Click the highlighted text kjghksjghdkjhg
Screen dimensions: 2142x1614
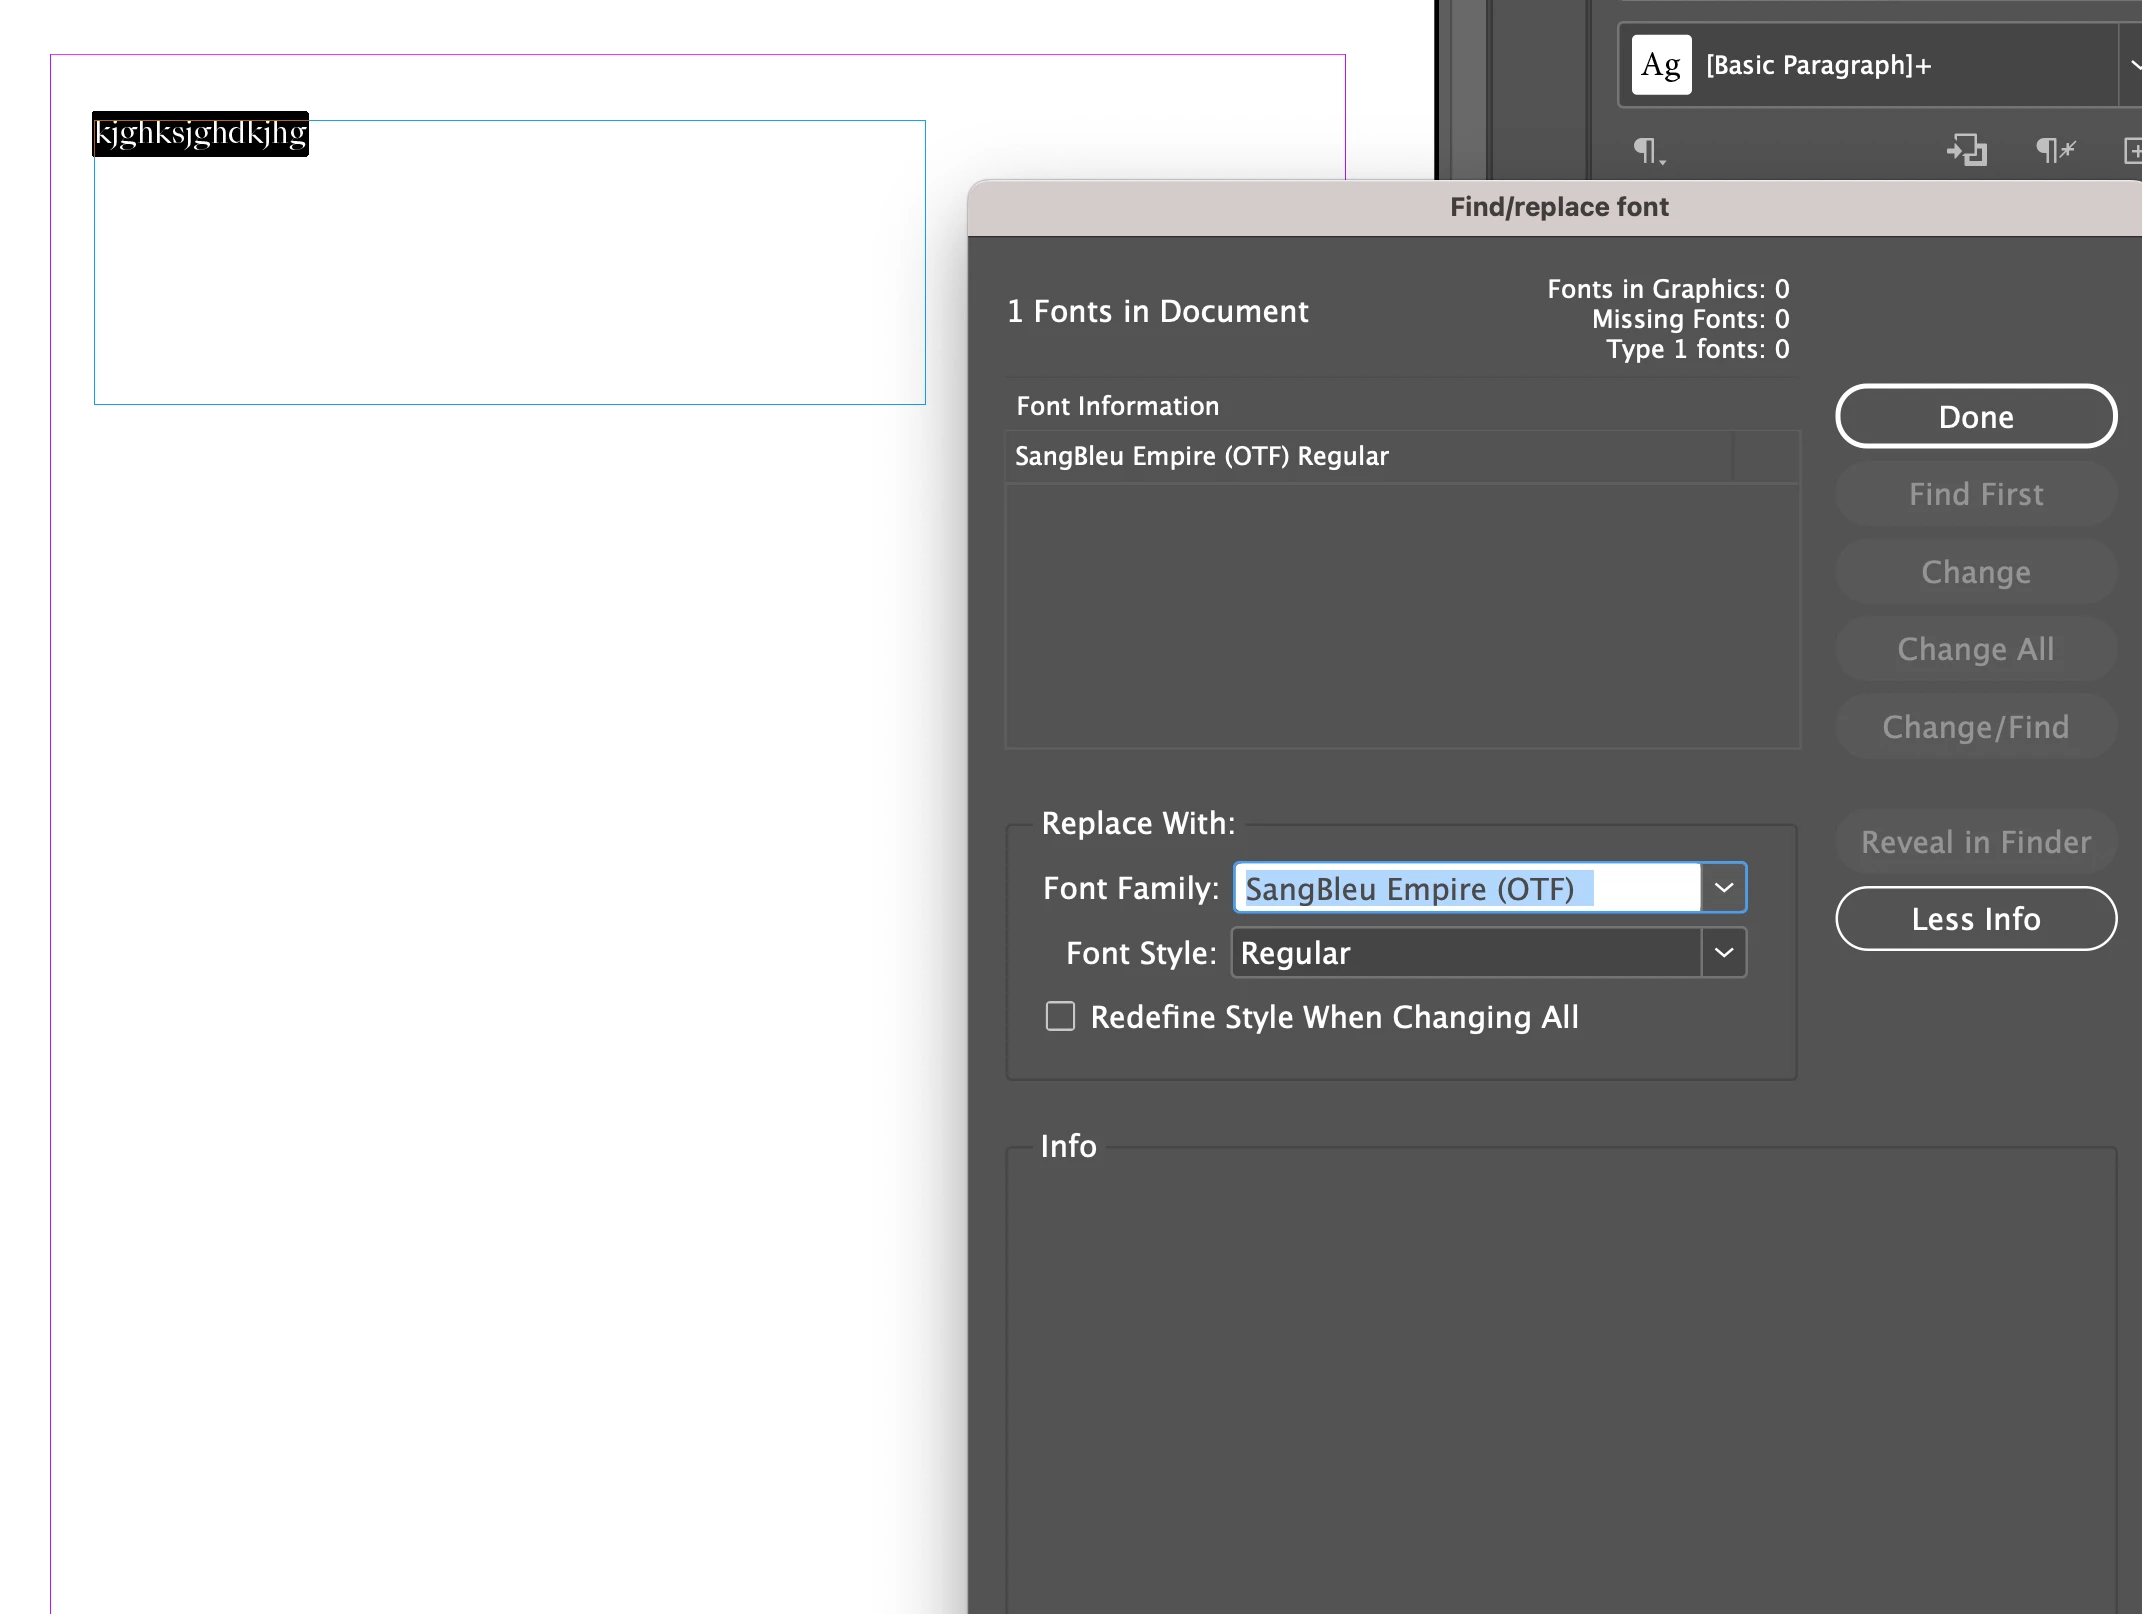(200, 134)
